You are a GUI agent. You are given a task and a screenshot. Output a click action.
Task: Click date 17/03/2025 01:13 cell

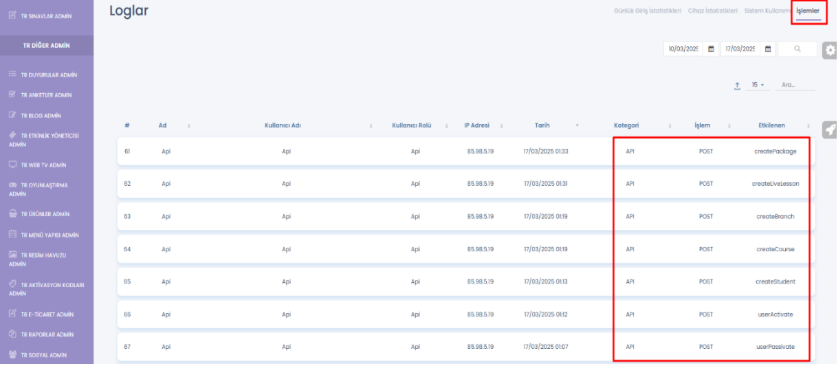pos(546,282)
